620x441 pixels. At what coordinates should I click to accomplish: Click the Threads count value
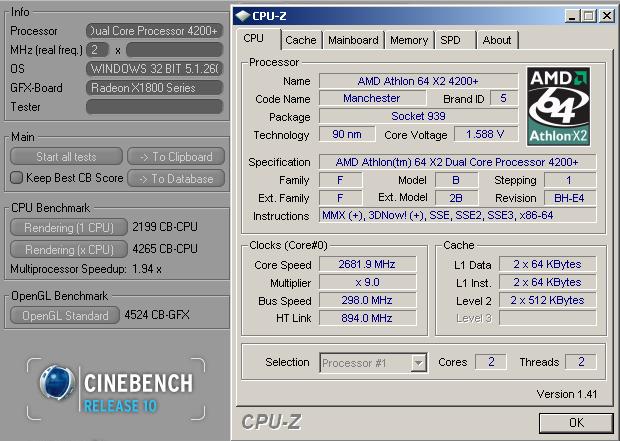click(581, 362)
